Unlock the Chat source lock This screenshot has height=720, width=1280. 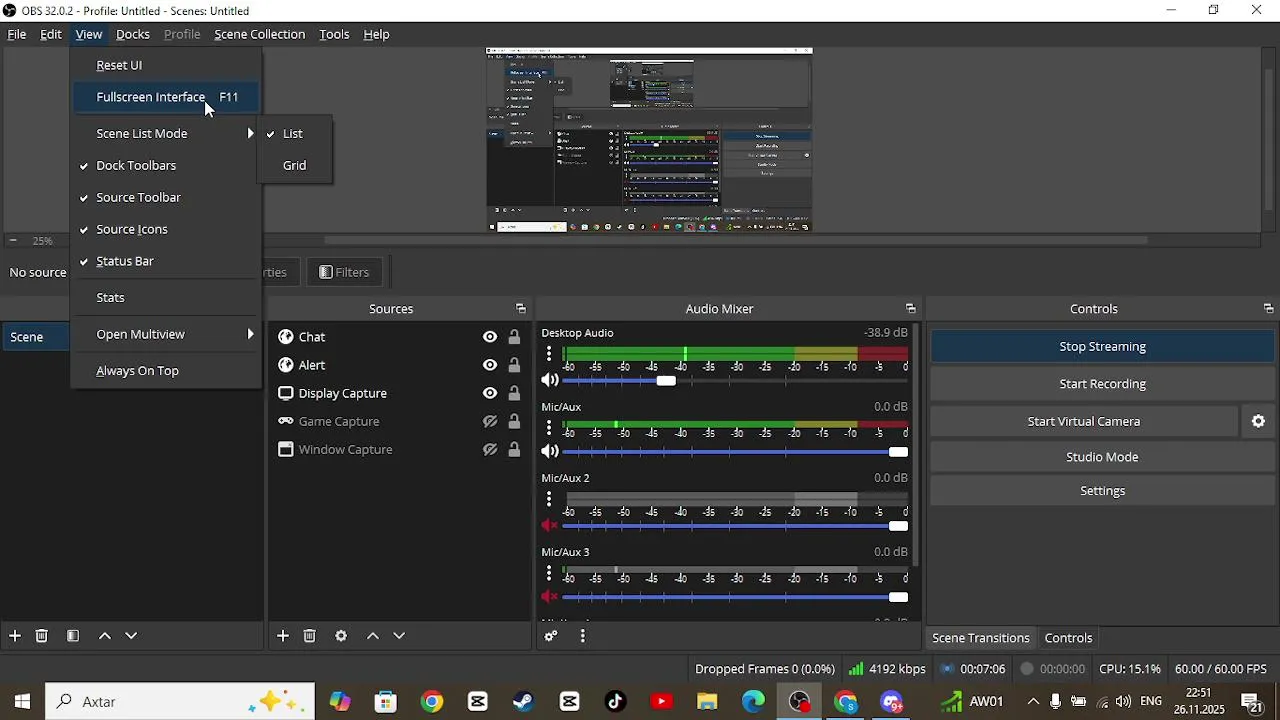tap(514, 337)
